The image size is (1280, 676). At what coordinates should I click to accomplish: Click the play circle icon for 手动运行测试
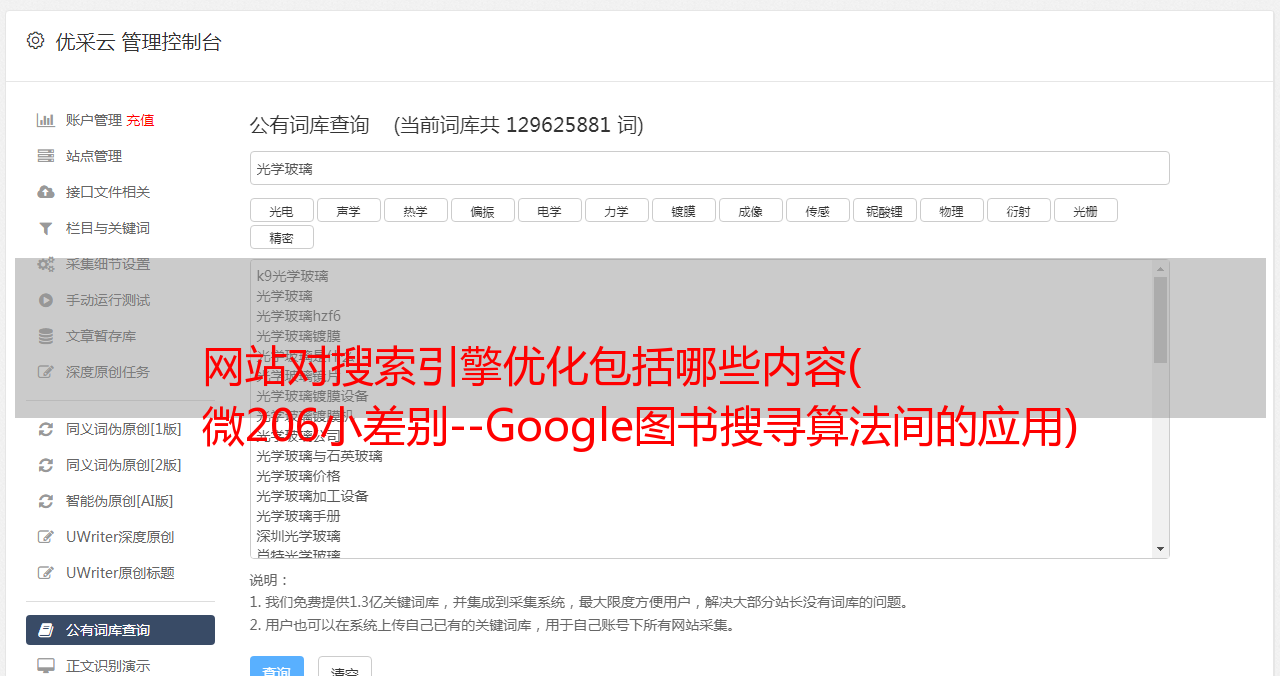[46, 300]
